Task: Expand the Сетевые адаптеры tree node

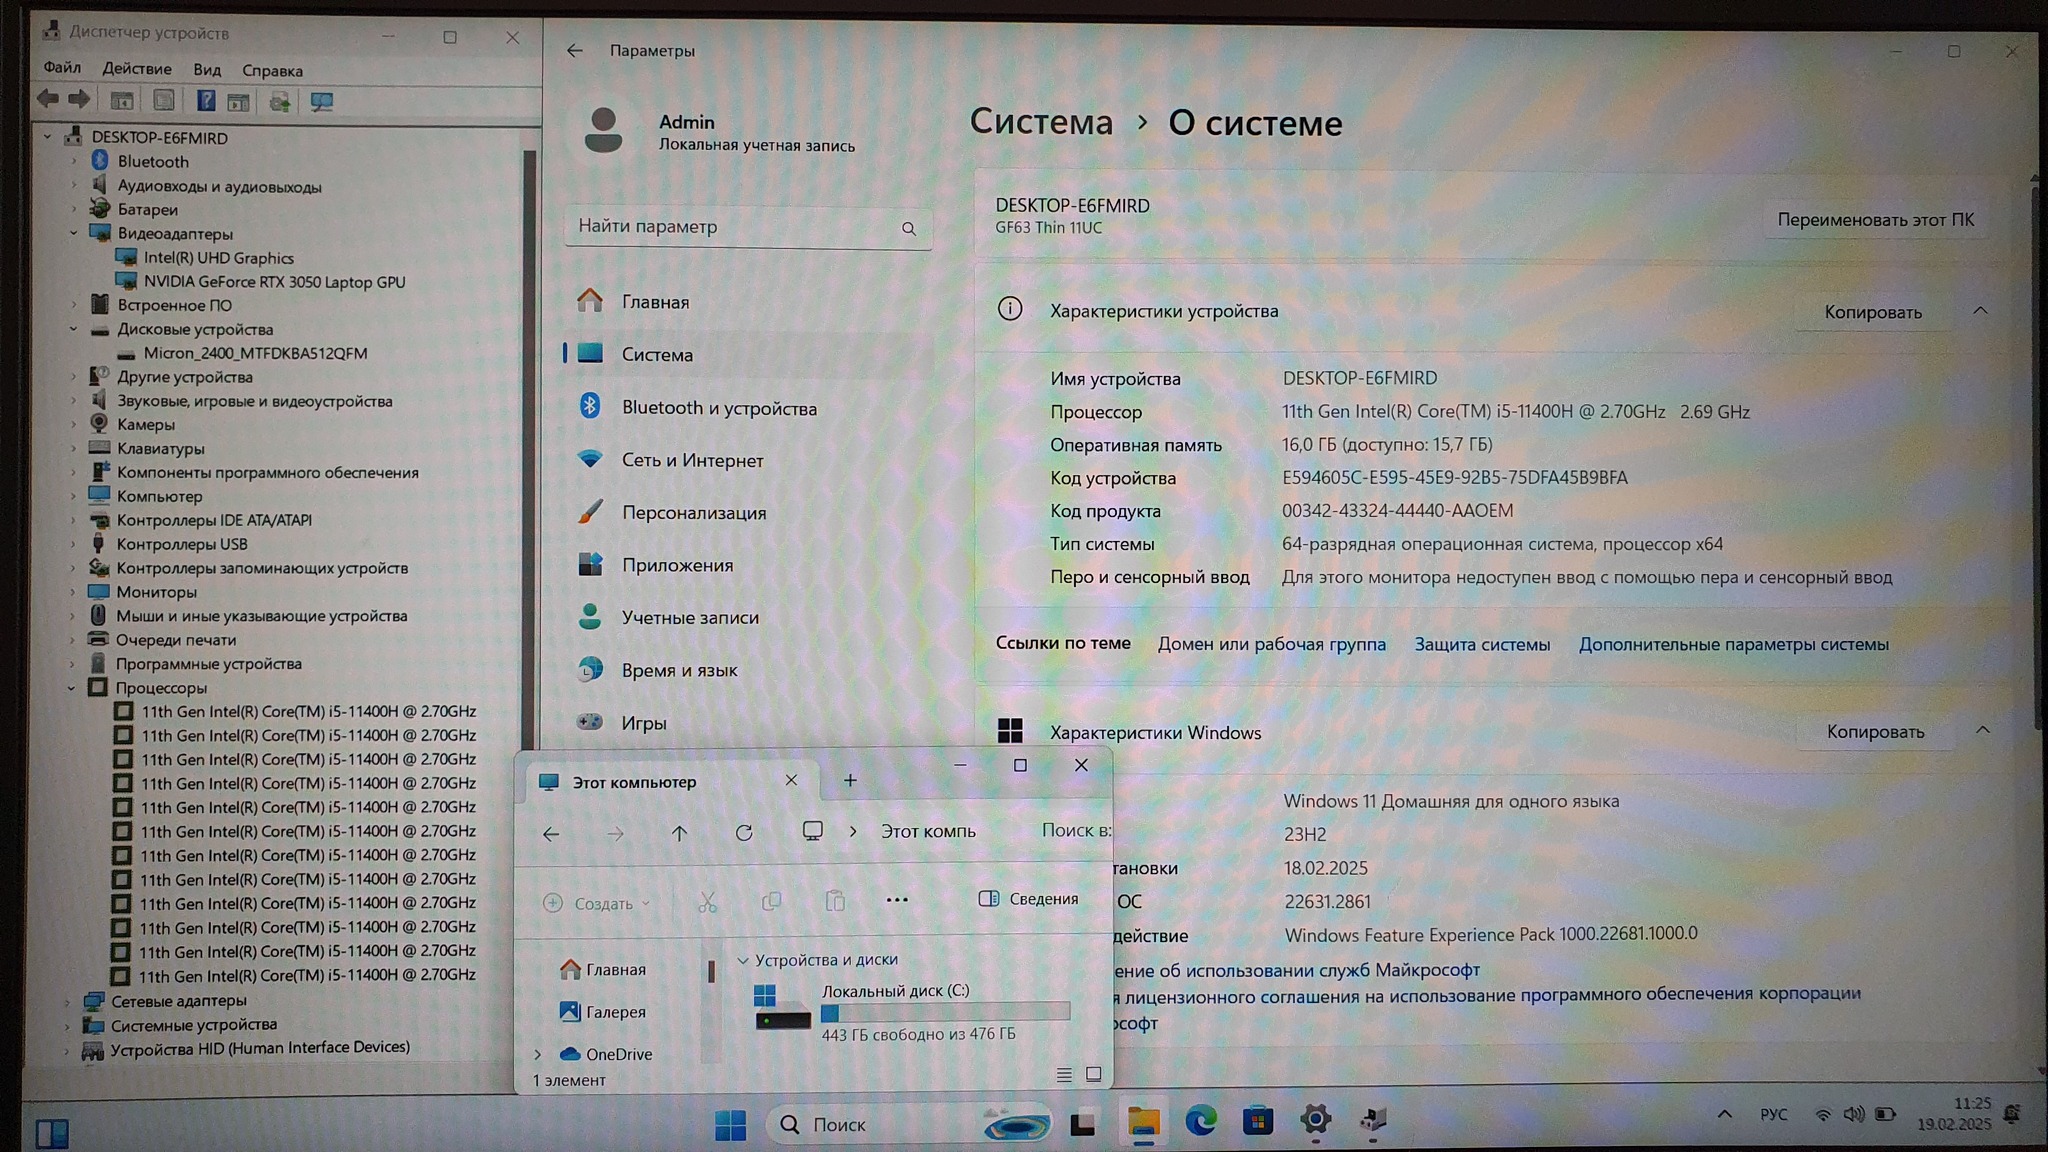Action: pos(68,1001)
